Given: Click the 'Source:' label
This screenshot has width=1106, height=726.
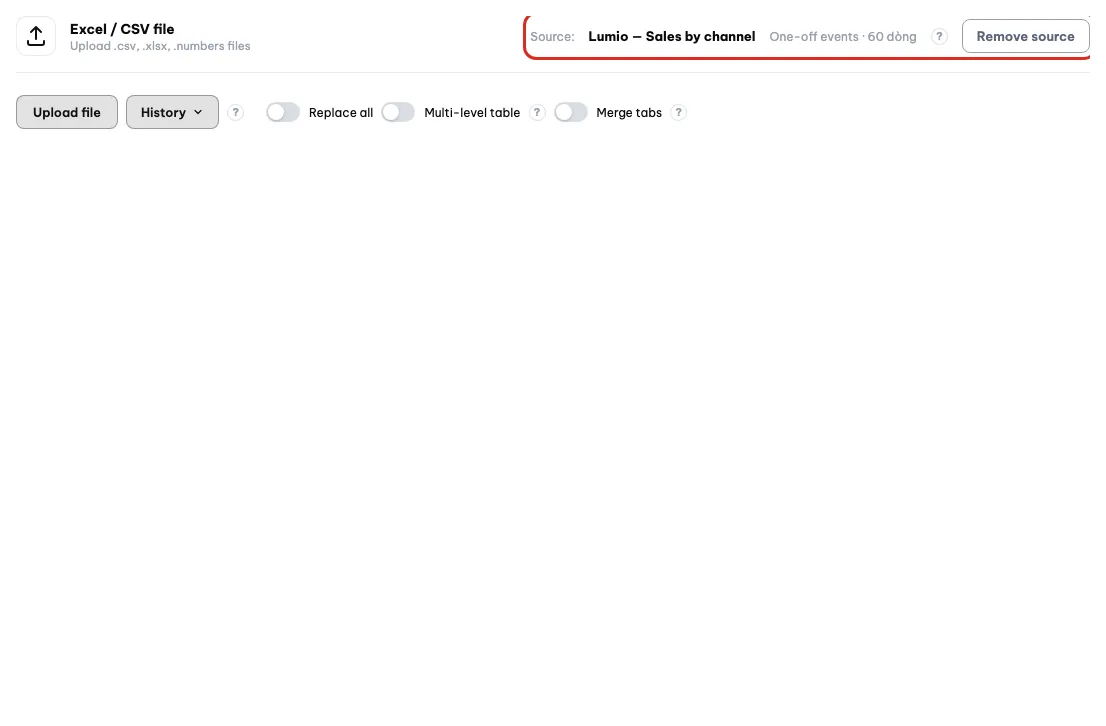Looking at the screenshot, I should pyautogui.click(x=552, y=37).
